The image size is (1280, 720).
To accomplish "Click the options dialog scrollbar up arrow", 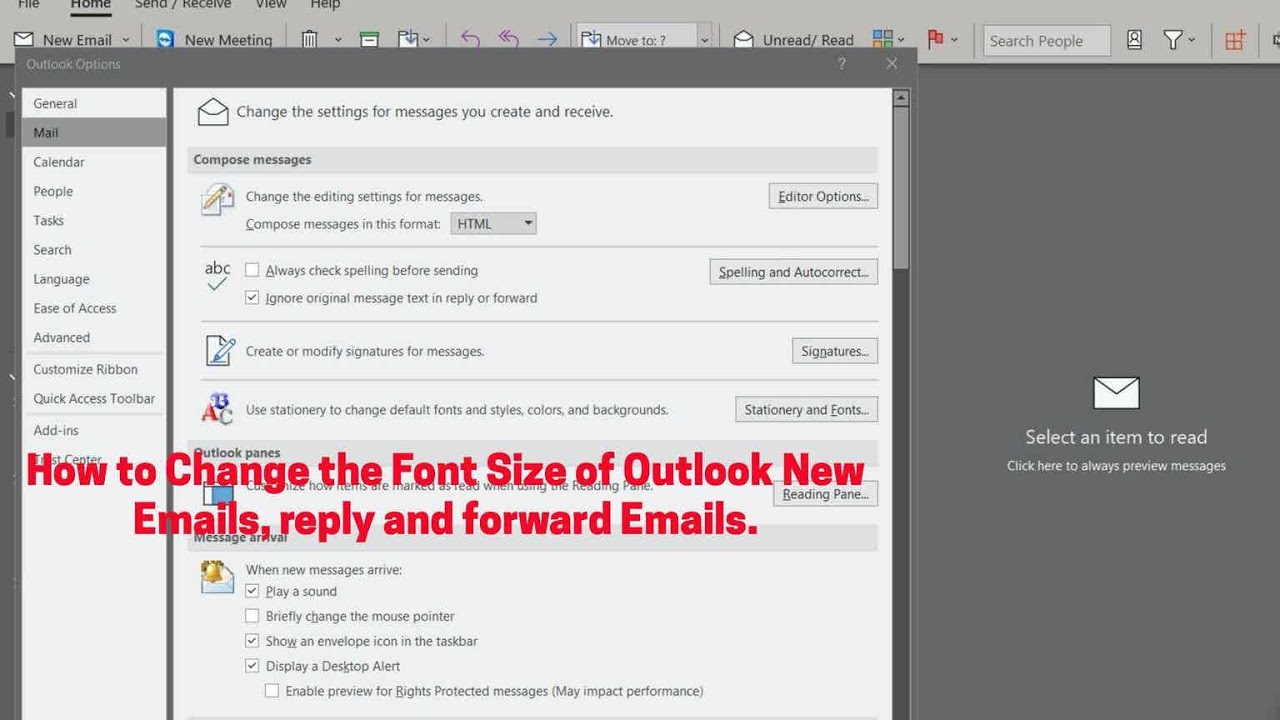I will (x=900, y=98).
